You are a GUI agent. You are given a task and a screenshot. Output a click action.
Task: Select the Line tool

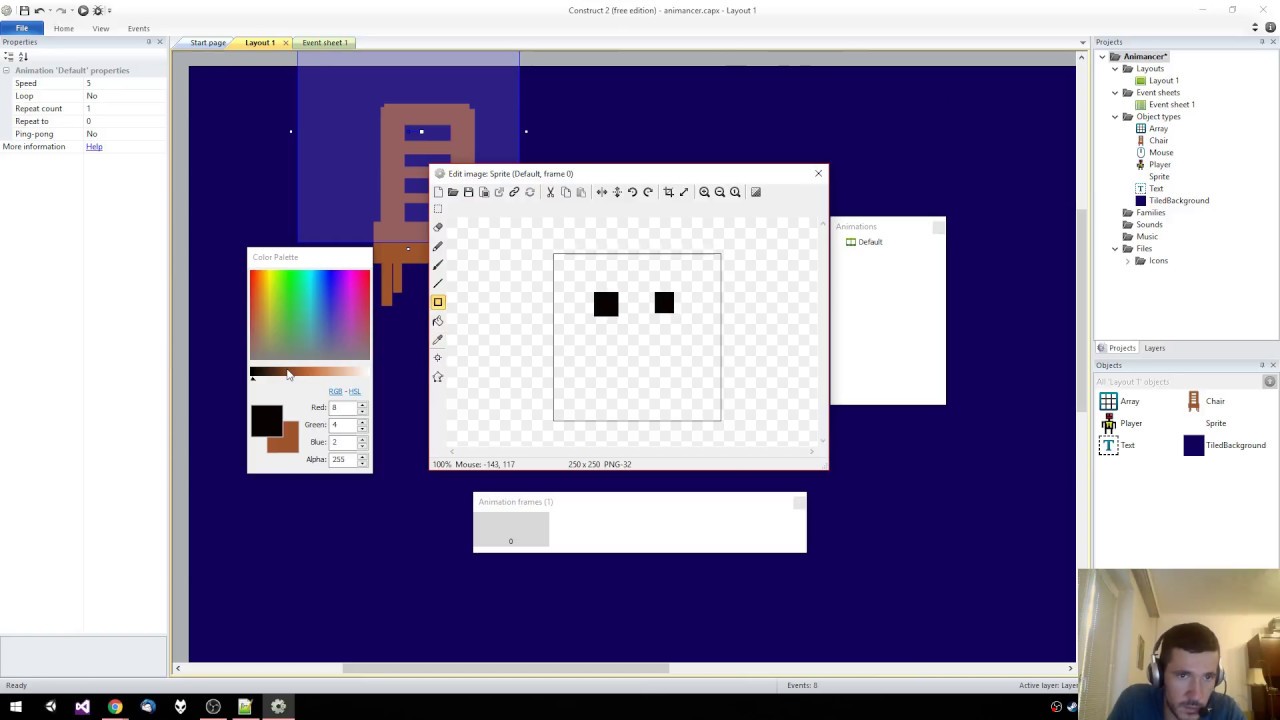(x=438, y=283)
